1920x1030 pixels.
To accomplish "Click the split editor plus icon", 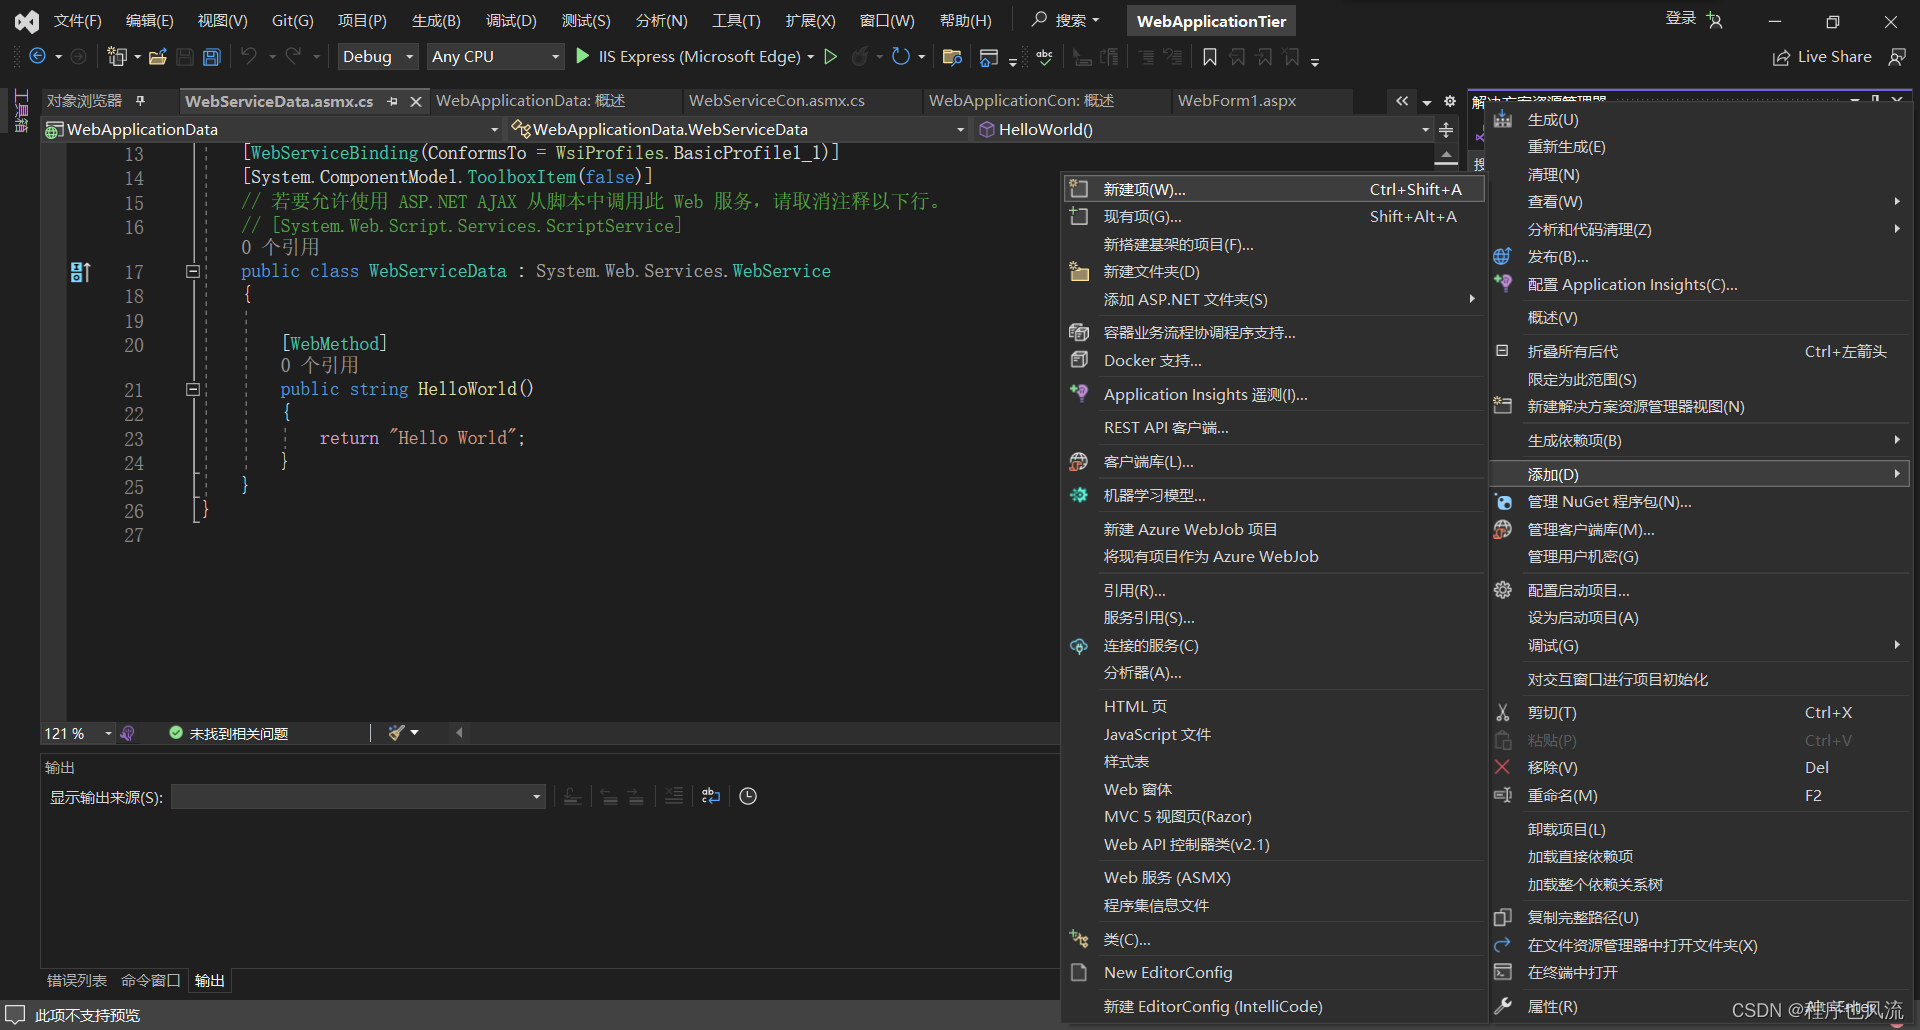I will coord(1446,130).
